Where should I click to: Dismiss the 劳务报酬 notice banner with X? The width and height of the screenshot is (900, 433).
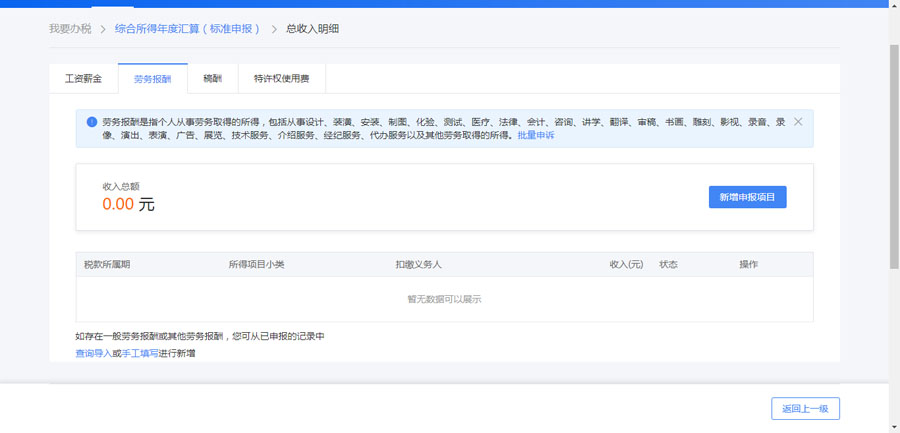[x=798, y=122]
